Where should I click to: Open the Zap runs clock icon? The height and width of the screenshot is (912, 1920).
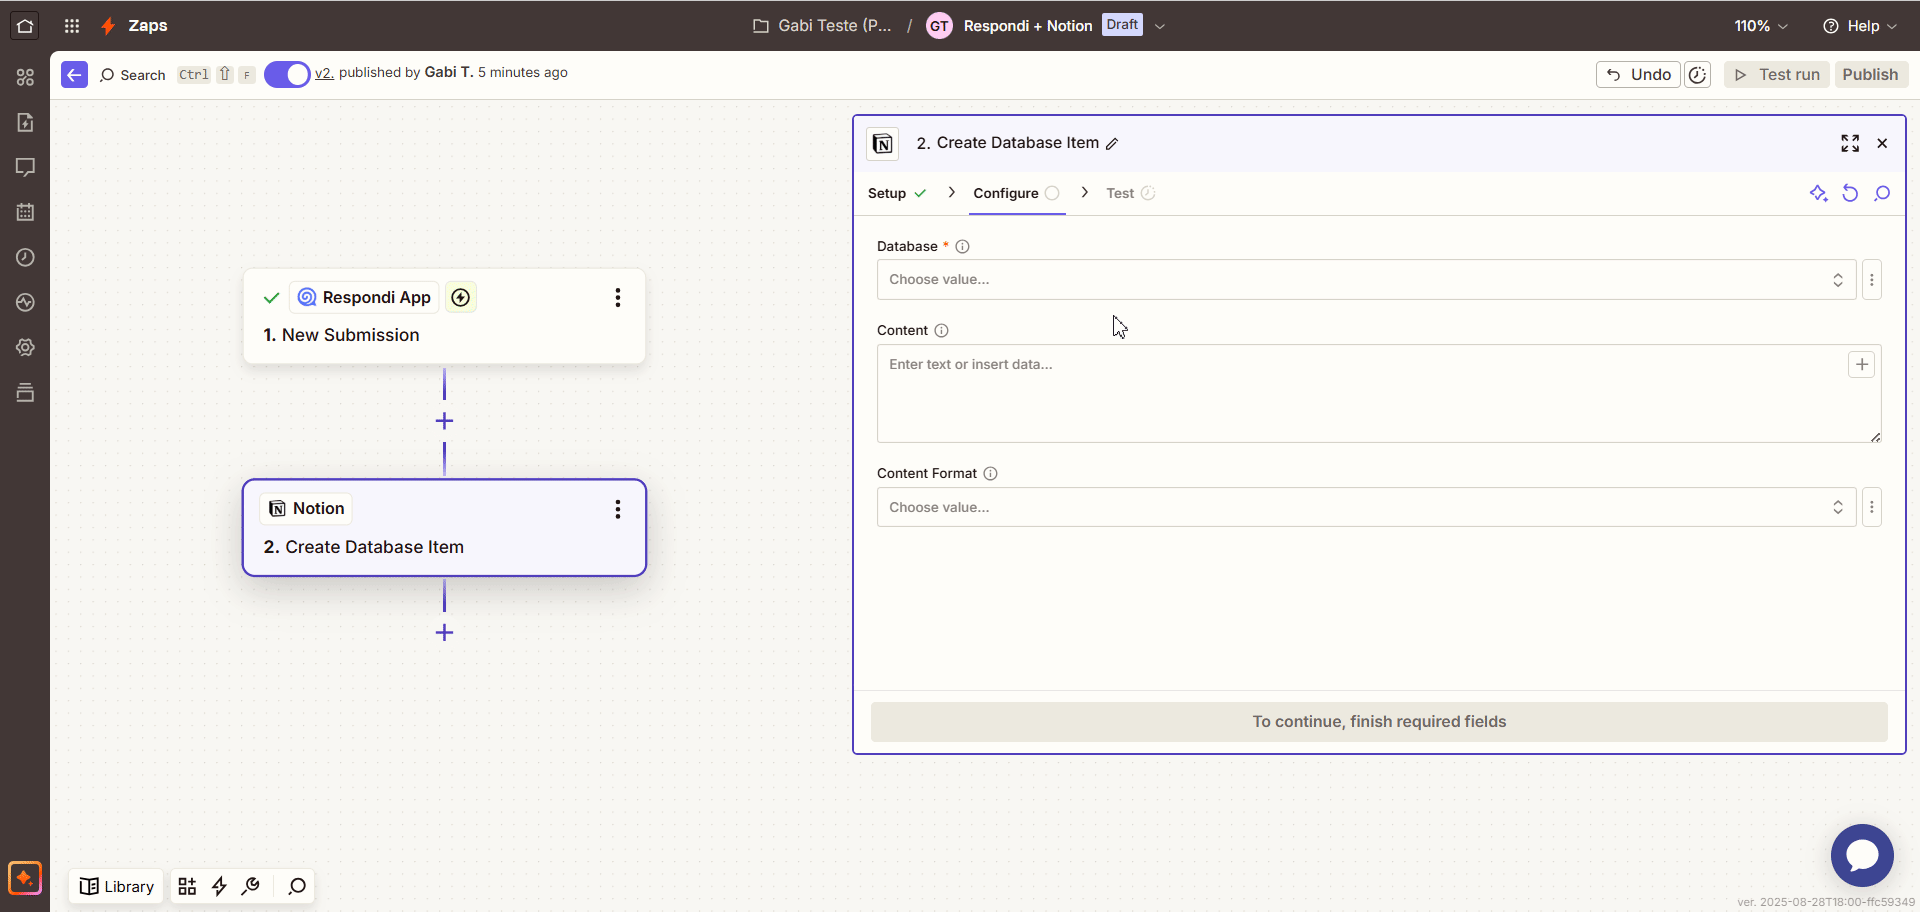[x=25, y=257]
